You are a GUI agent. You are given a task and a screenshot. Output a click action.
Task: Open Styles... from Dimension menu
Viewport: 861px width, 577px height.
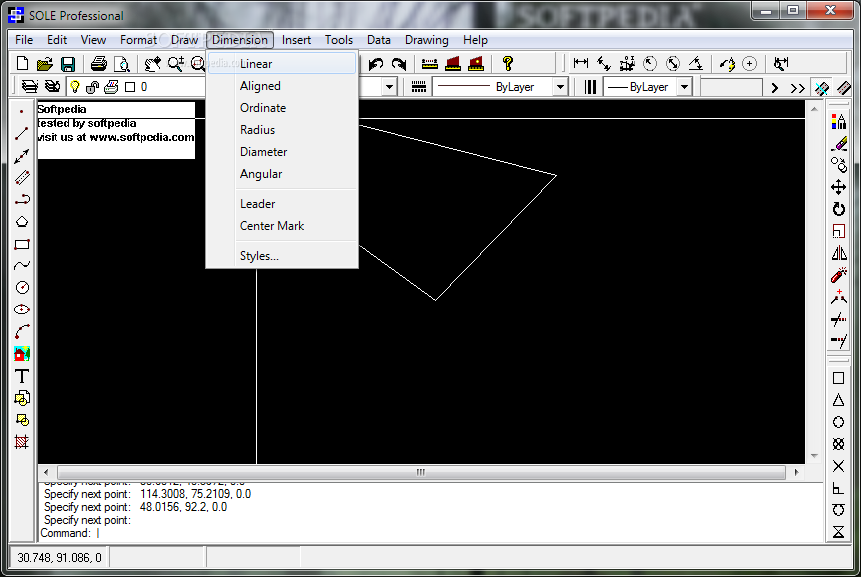tap(282, 256)
